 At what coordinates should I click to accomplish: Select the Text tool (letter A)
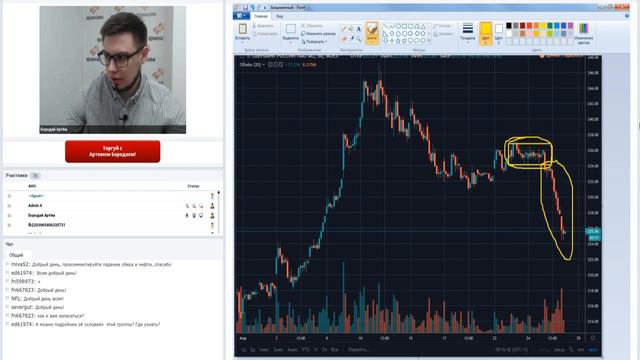pyautogui.click(x=359, y=29)
